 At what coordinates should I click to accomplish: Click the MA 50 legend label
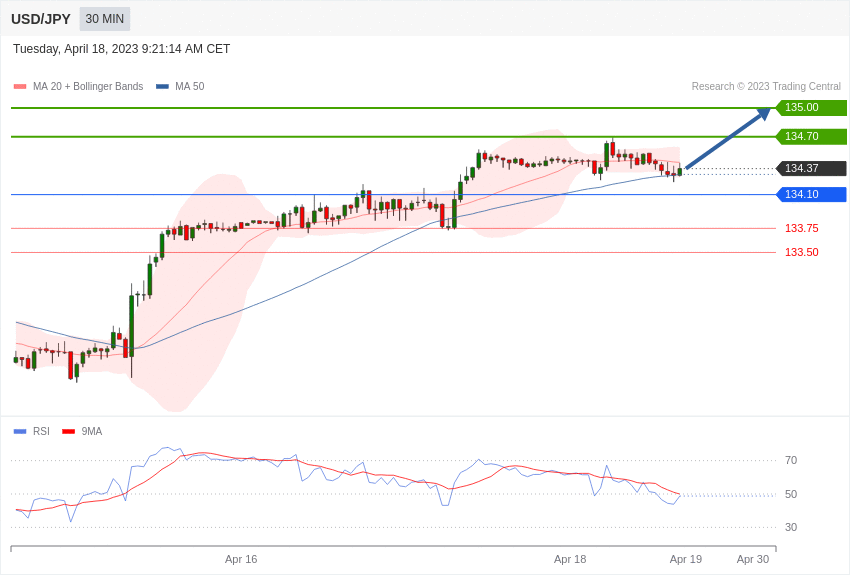(x=190, y=87)
